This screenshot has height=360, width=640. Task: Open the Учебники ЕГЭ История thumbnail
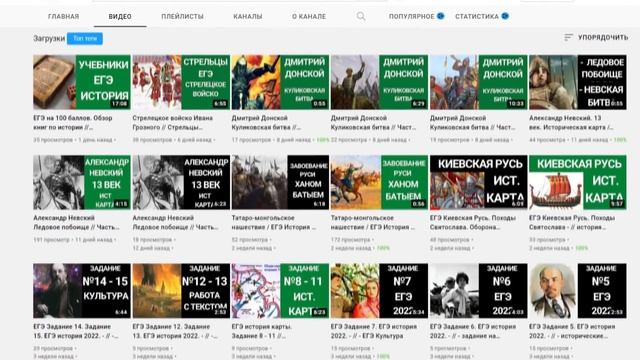point(82,82)
